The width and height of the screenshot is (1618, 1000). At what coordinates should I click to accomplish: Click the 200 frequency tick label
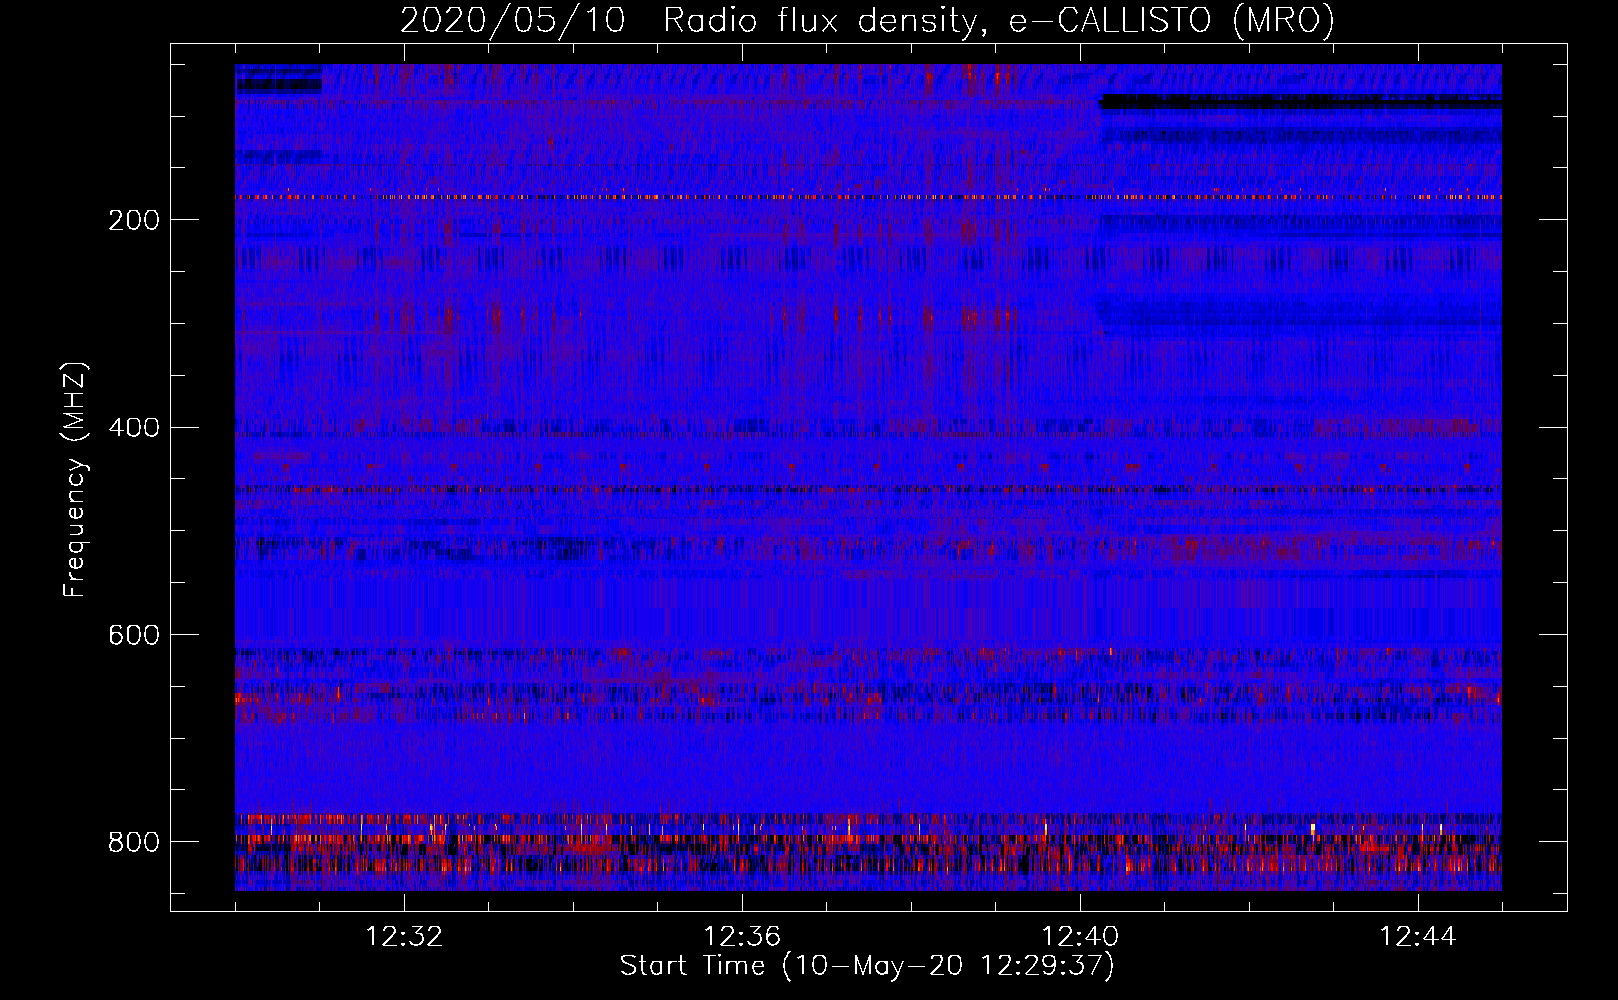134,220
